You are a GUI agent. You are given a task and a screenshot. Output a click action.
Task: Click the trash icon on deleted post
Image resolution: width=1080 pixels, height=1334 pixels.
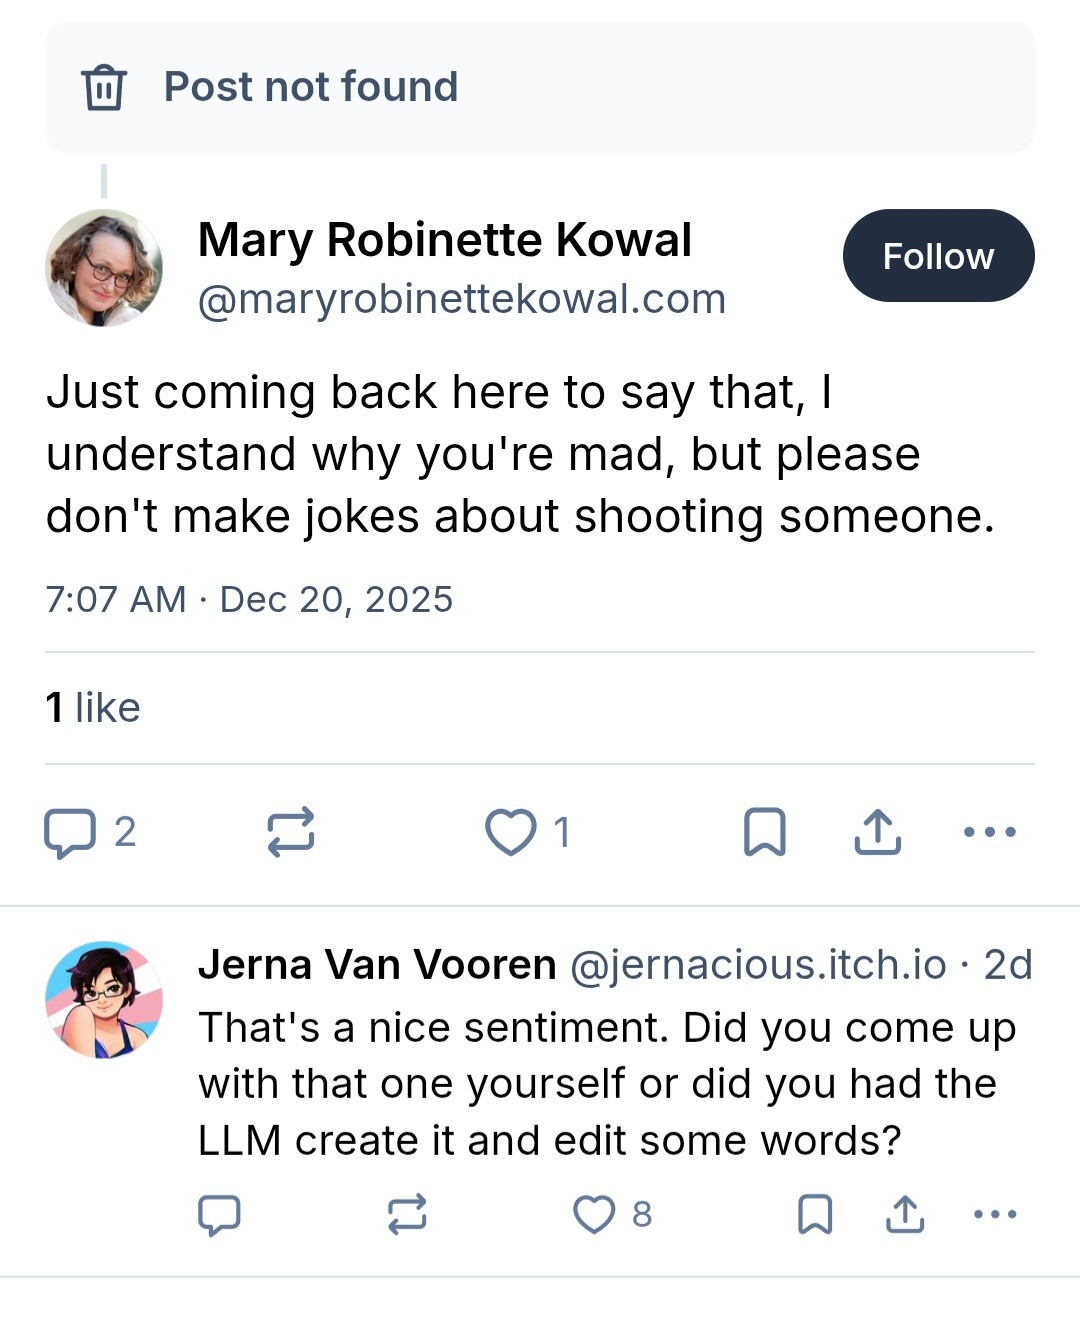click(x=104, y=87)
